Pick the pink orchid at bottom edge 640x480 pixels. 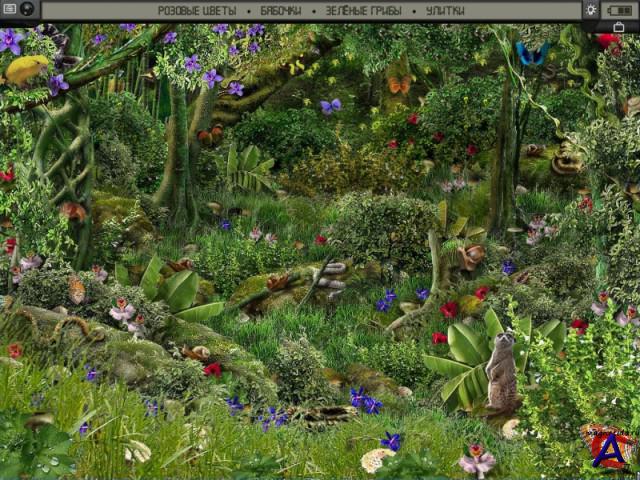477,461
